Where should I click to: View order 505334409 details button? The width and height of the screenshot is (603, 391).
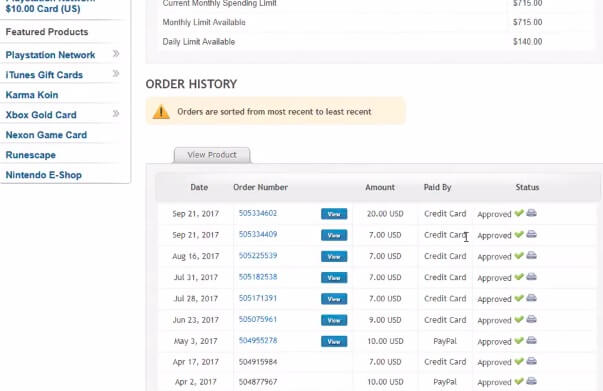(334, 235)
